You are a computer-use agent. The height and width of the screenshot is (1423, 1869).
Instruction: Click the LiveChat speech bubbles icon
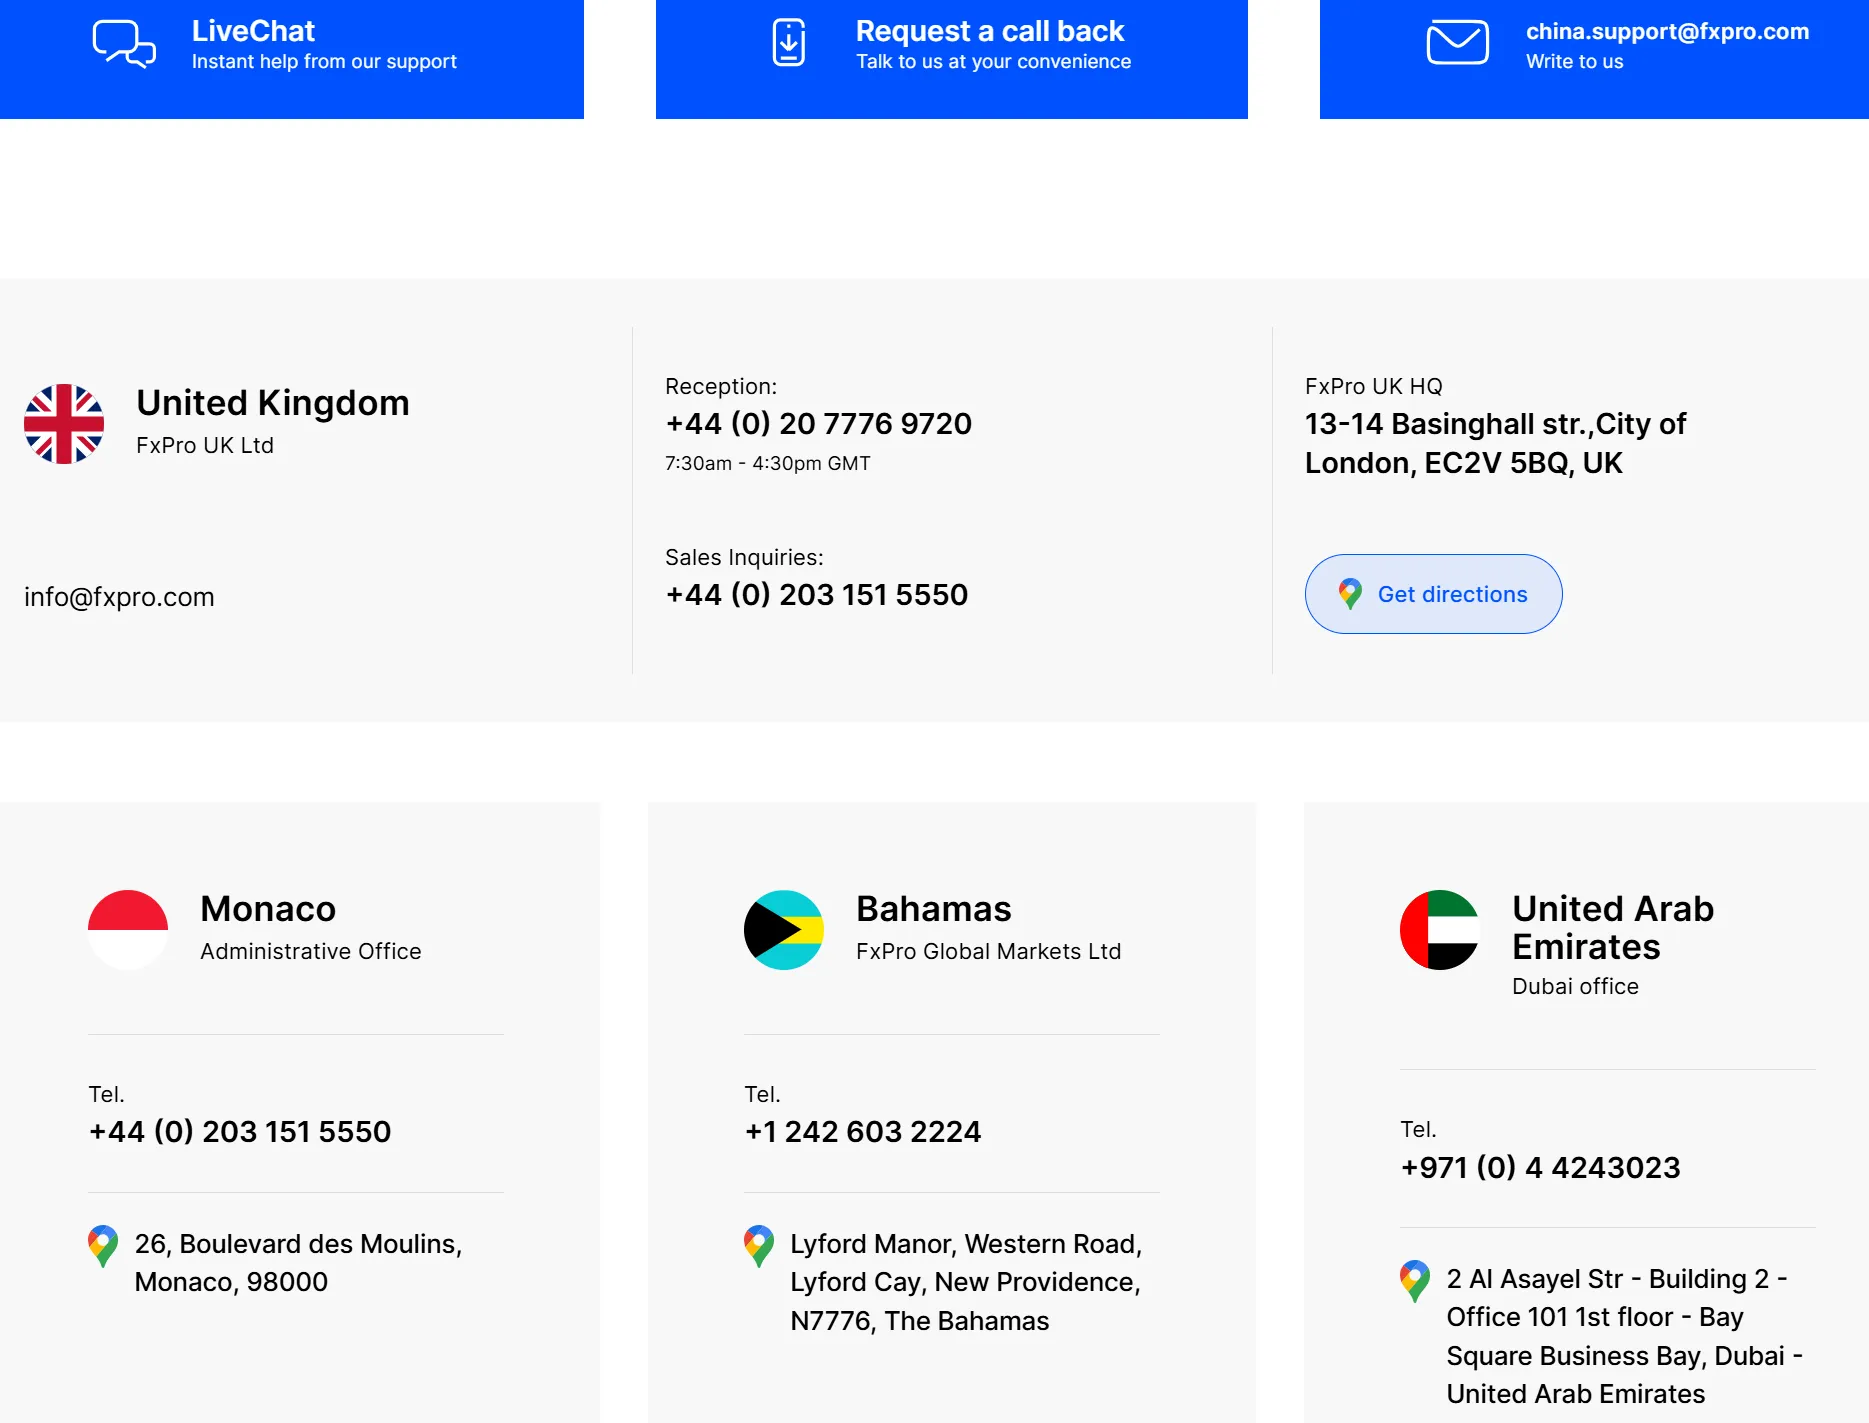tap(124, 44)
